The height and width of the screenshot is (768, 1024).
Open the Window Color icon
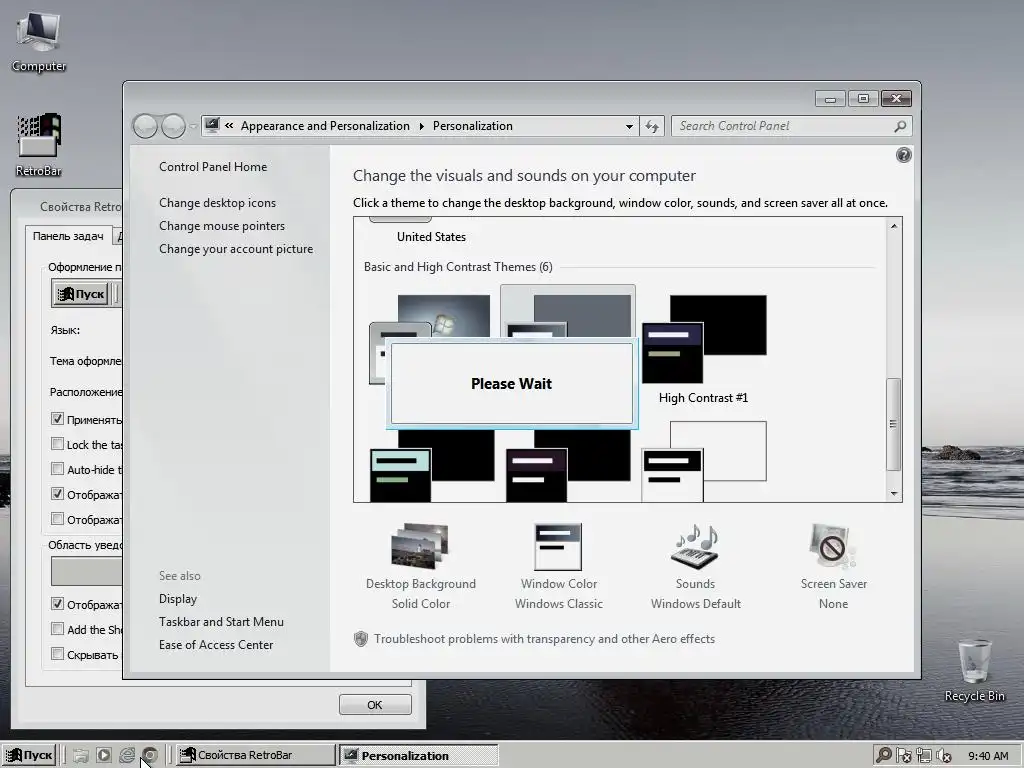click(558, 547)
